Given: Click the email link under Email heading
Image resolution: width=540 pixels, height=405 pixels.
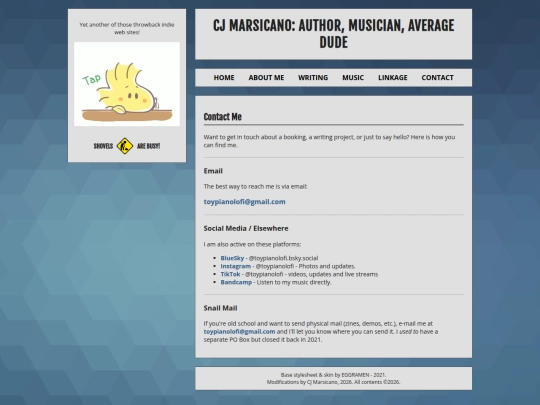Looking at the screenshot, I should pyautogui.click(x=245, y=202).
